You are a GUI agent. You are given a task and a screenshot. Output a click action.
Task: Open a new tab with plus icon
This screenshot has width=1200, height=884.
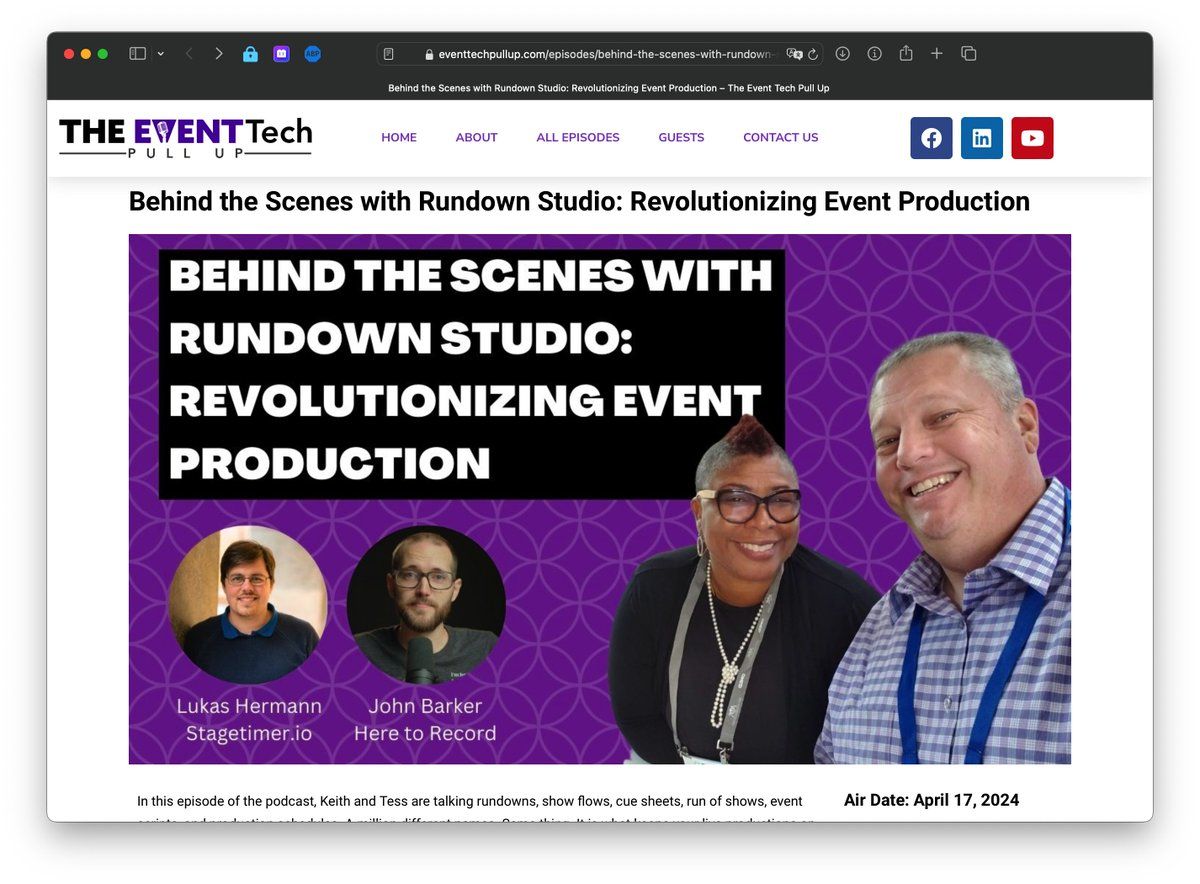point(936,54)
